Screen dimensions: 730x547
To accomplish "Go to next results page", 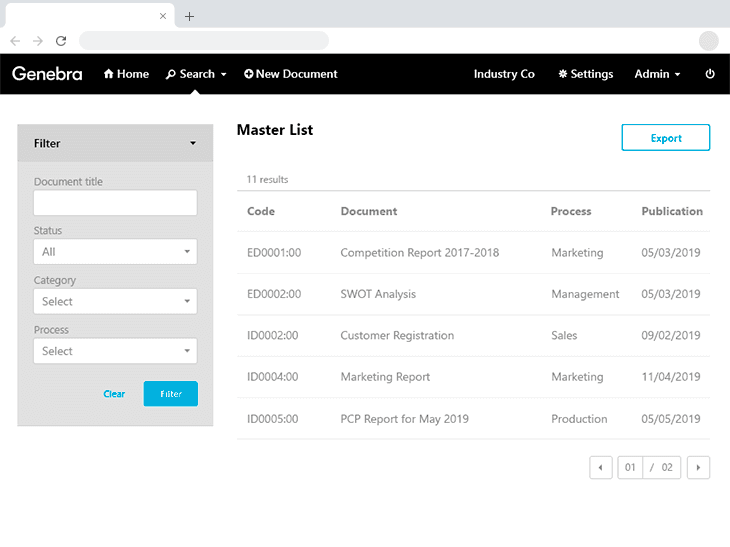I will tap(698, 467).
